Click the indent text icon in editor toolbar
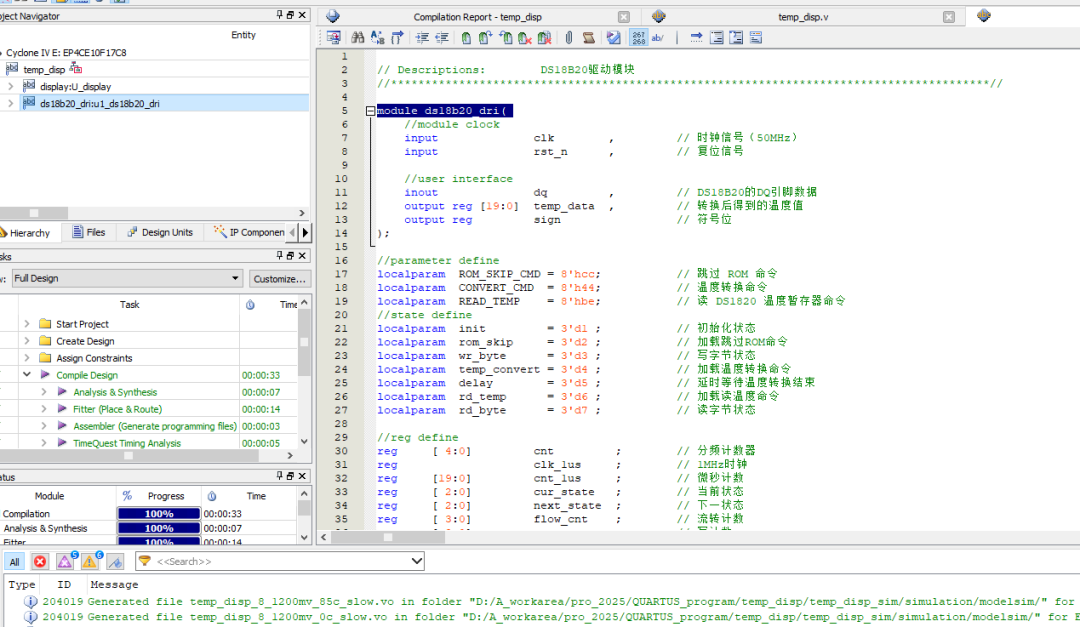Viewport: 1080px width, 627px height. (x=421, y=37)
